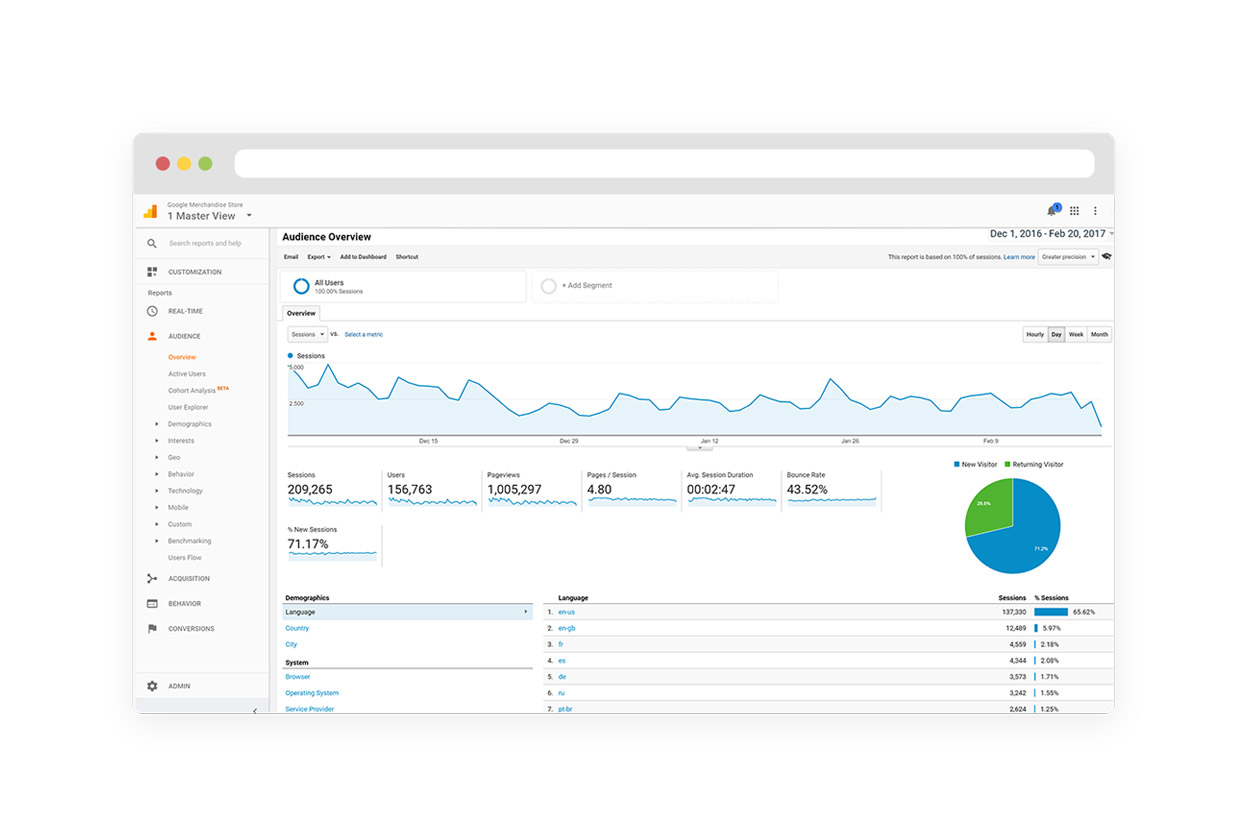
Task: Click the Behavior section icon
Action: tap(152, 603)
